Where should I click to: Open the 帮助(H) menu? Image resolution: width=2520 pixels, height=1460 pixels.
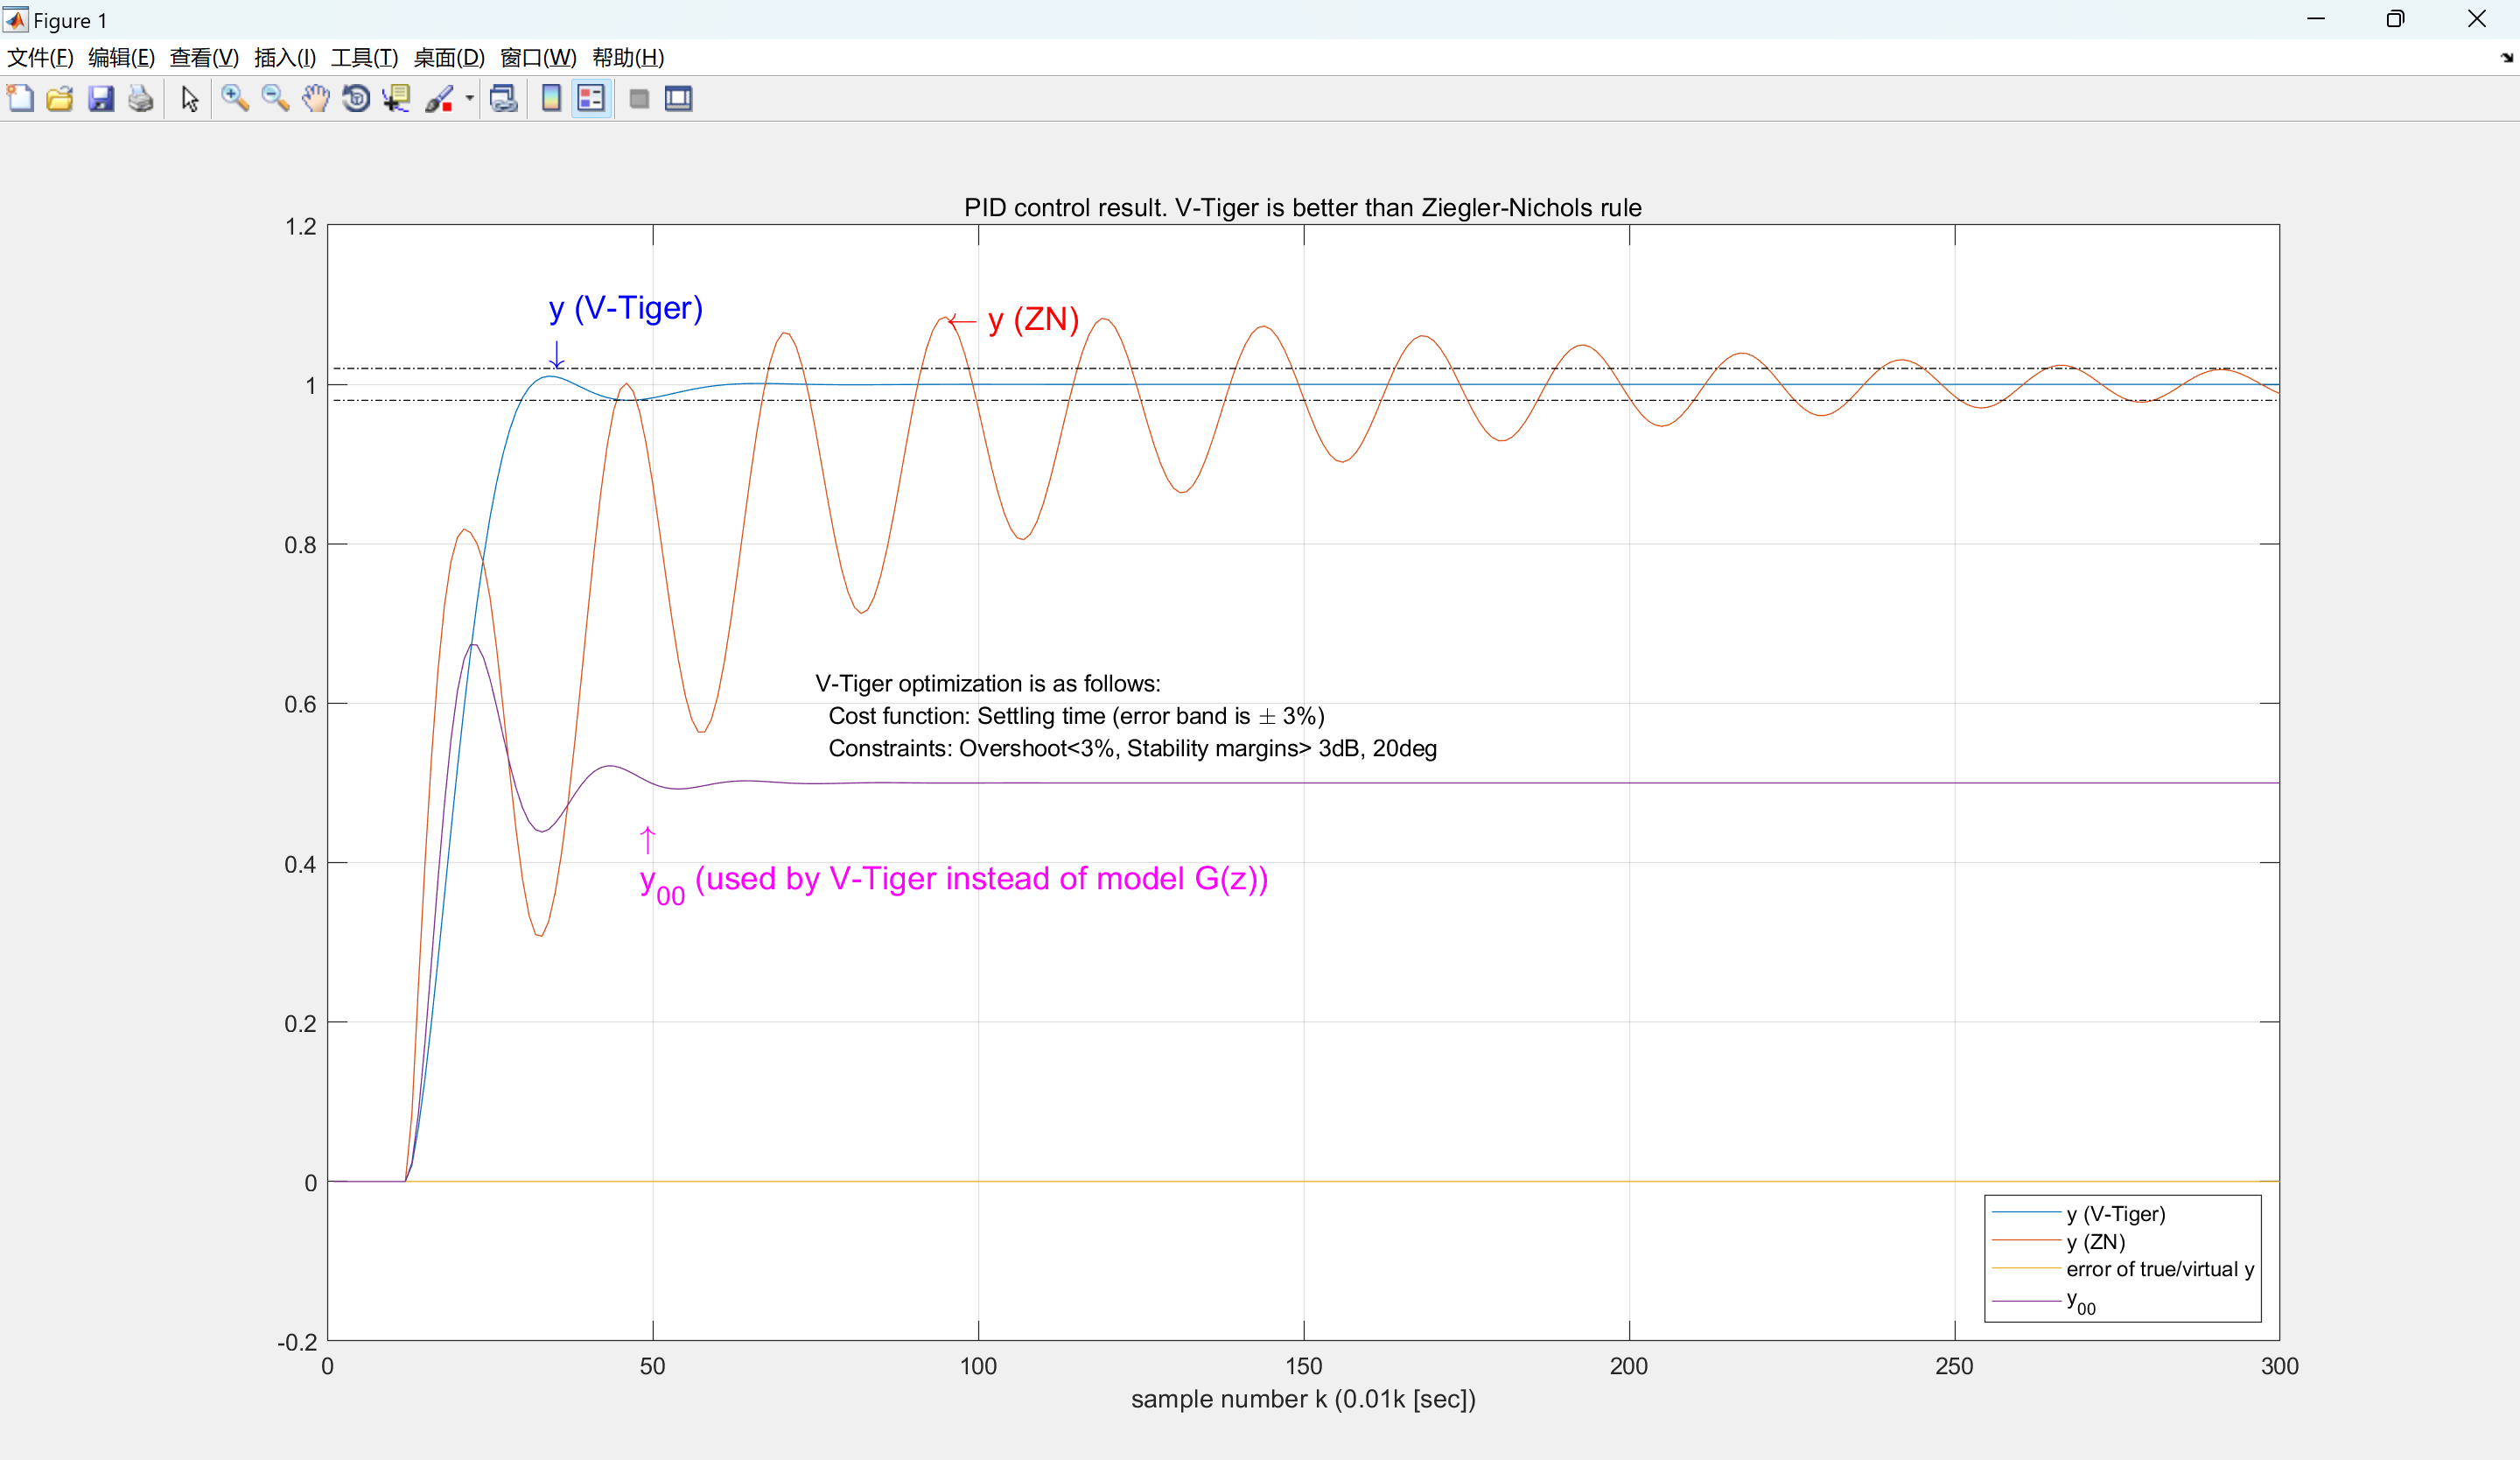pos(627,57)
